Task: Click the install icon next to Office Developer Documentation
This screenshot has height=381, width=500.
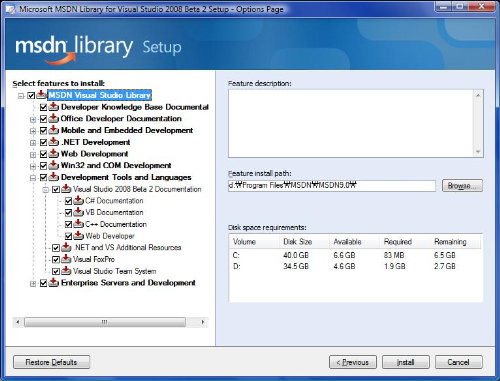Action: pyautogui.click(x=54, y=119)
